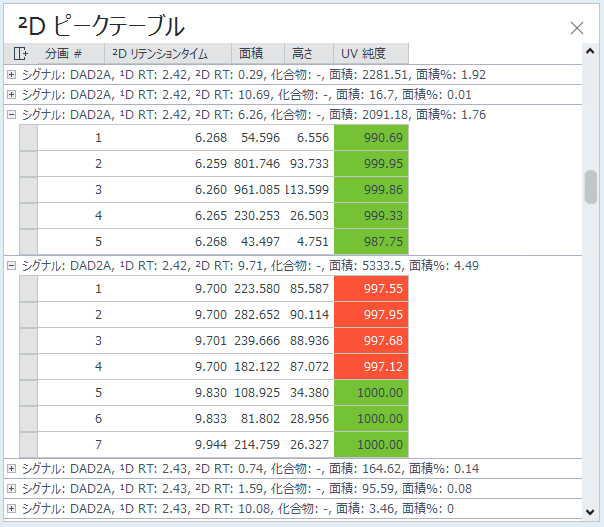Click row selector of row with area 214.759

(29, 445)
